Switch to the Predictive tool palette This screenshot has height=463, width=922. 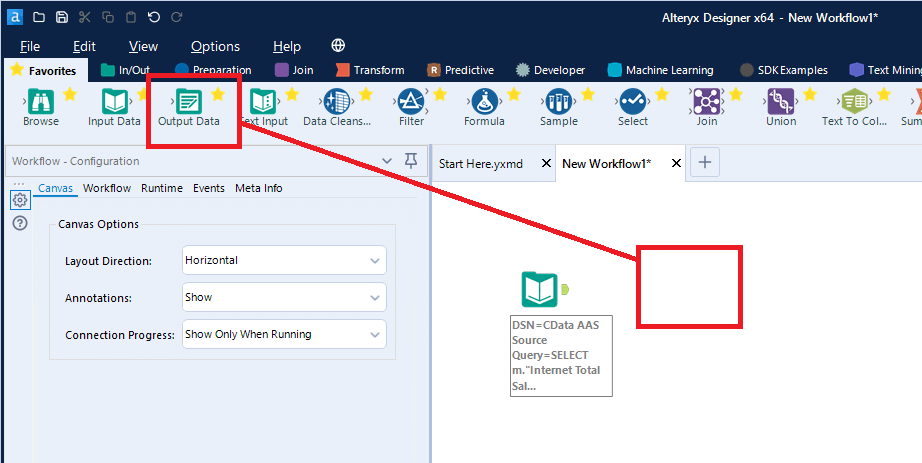pyautogui.click(x=460, y=70)
